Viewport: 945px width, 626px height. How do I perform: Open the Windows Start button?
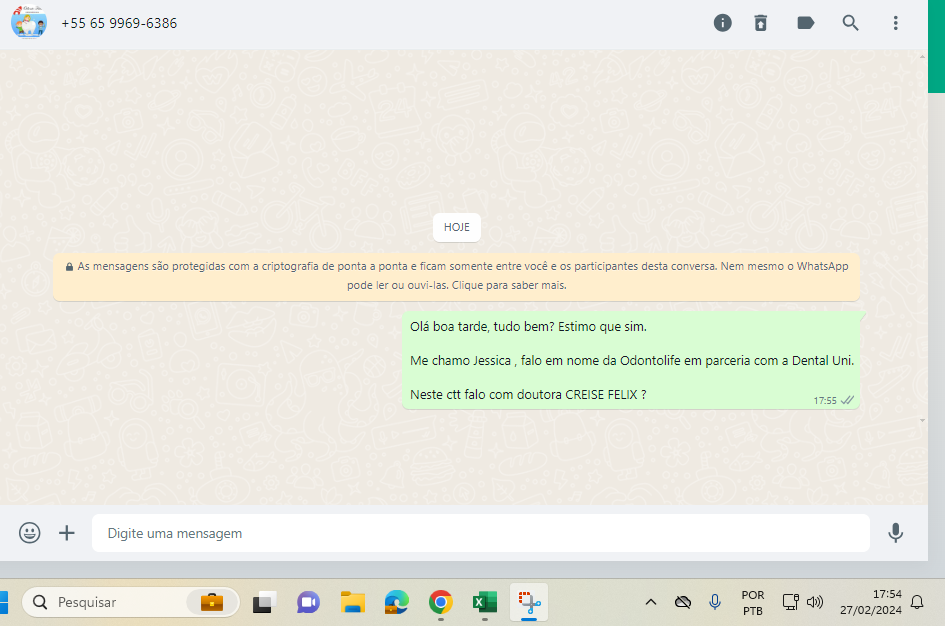click(x=3, y=602)
